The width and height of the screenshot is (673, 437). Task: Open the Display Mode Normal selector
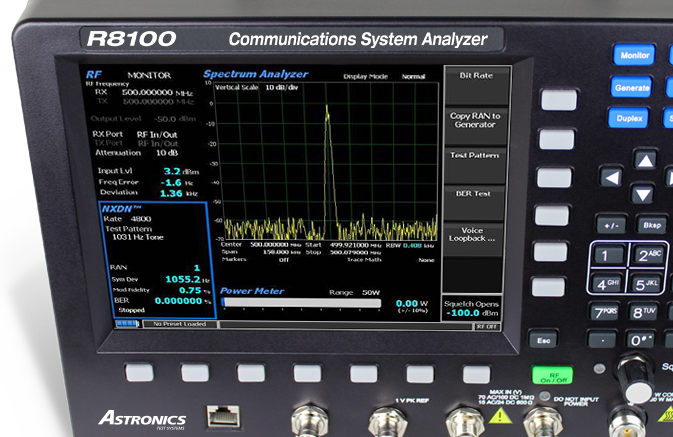pos(413,76)
